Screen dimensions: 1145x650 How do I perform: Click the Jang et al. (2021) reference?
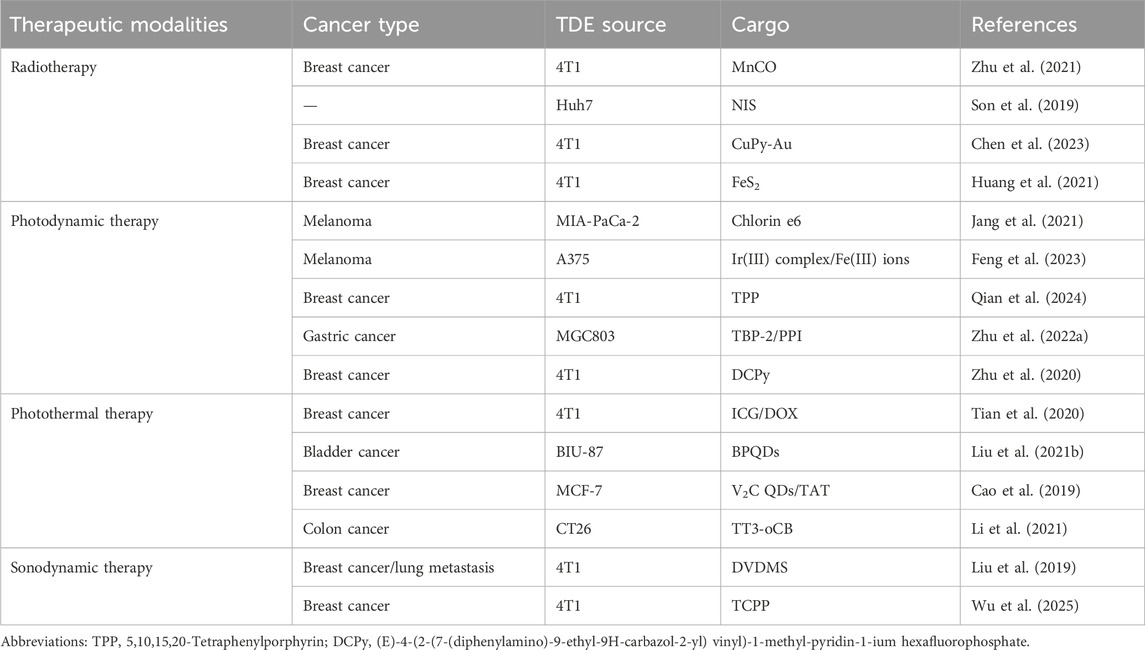1027,221
